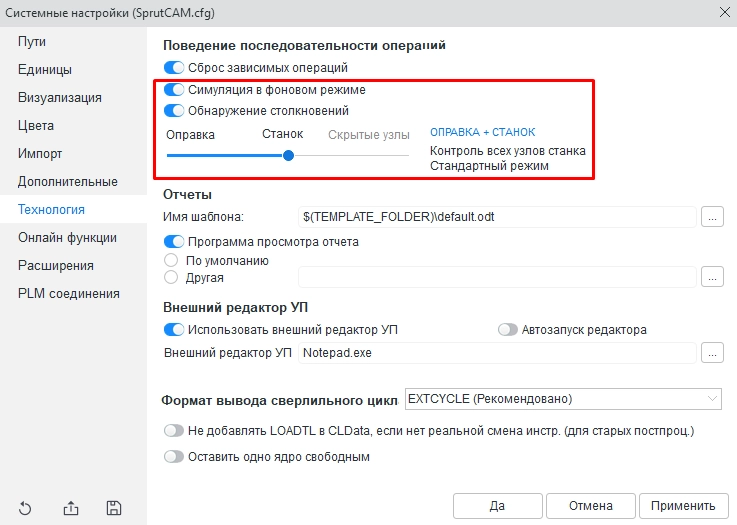Switch to the Визуализация section

tap(59, 98)
